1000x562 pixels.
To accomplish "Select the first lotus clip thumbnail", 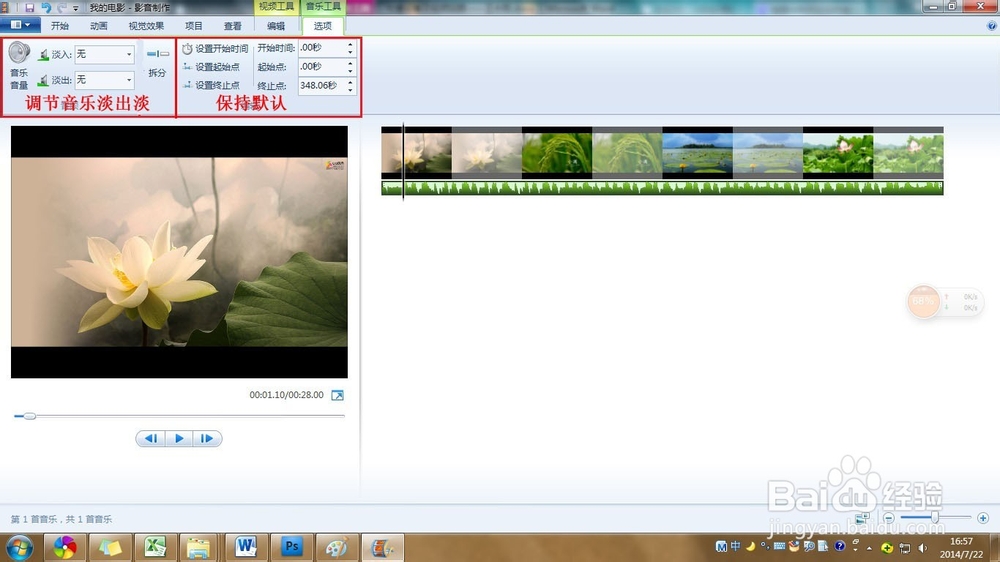I will coord(416,152).
